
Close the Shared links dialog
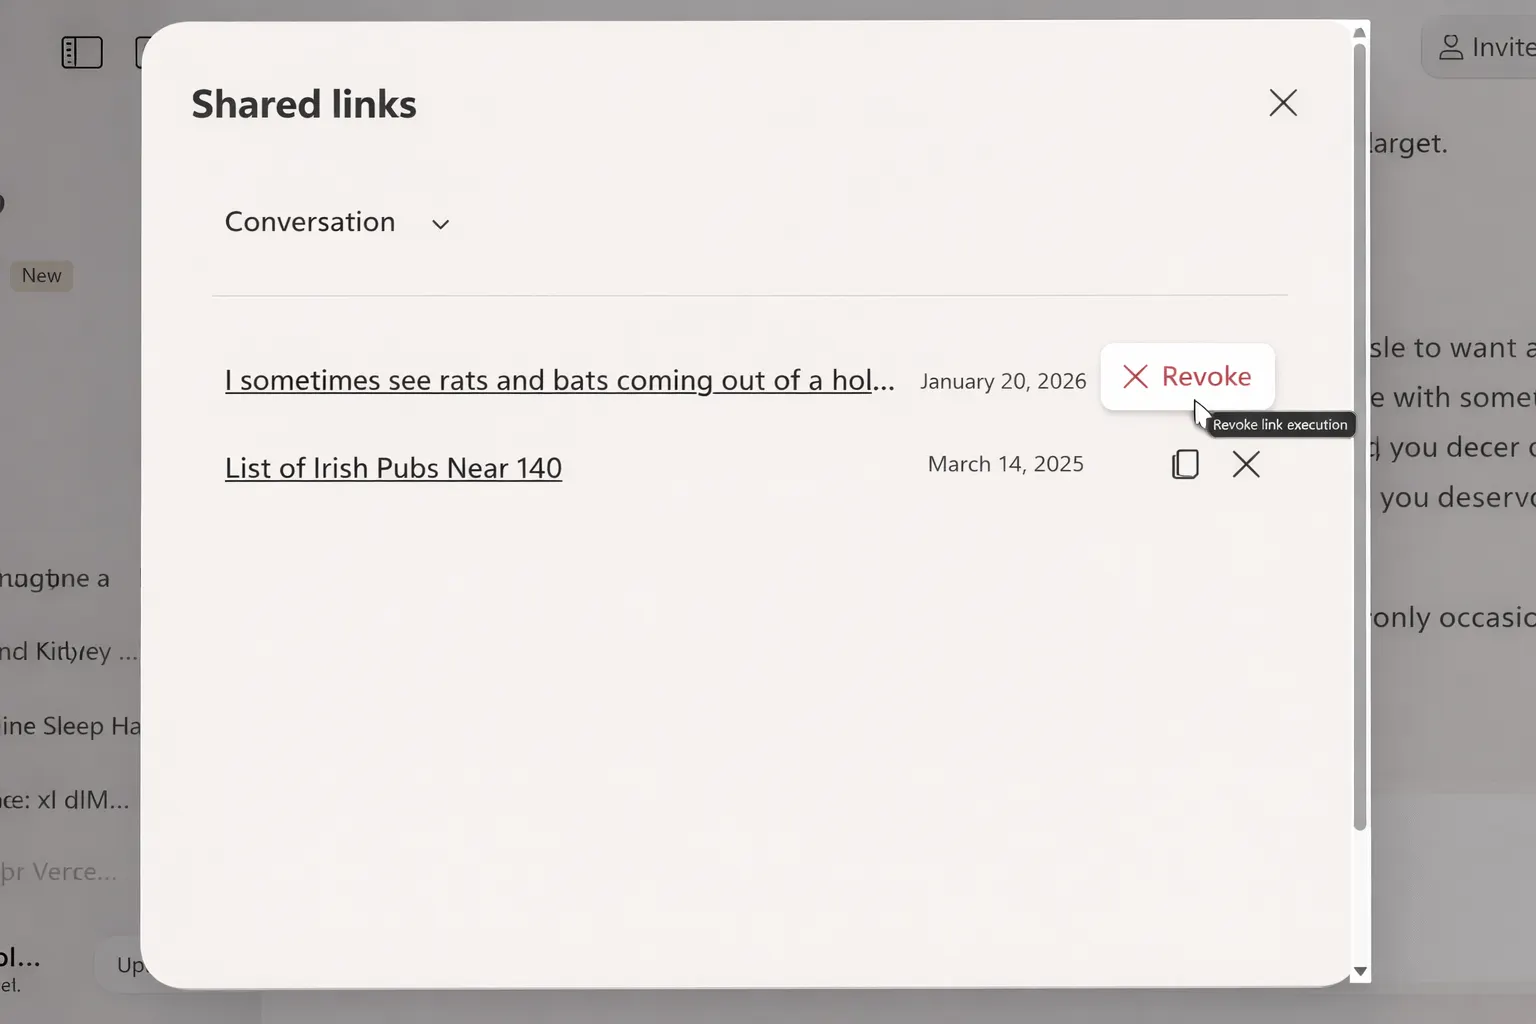[x=1283, y=103]
